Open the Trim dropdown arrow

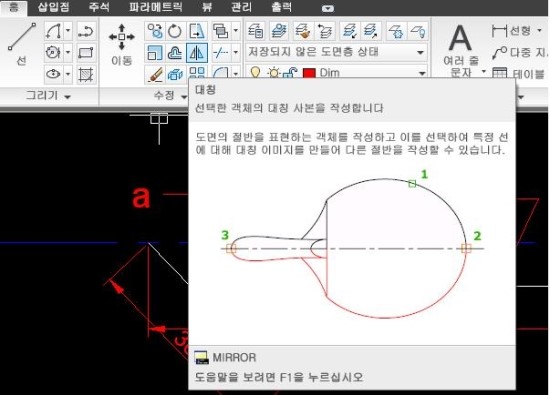(x=236, y=53)
